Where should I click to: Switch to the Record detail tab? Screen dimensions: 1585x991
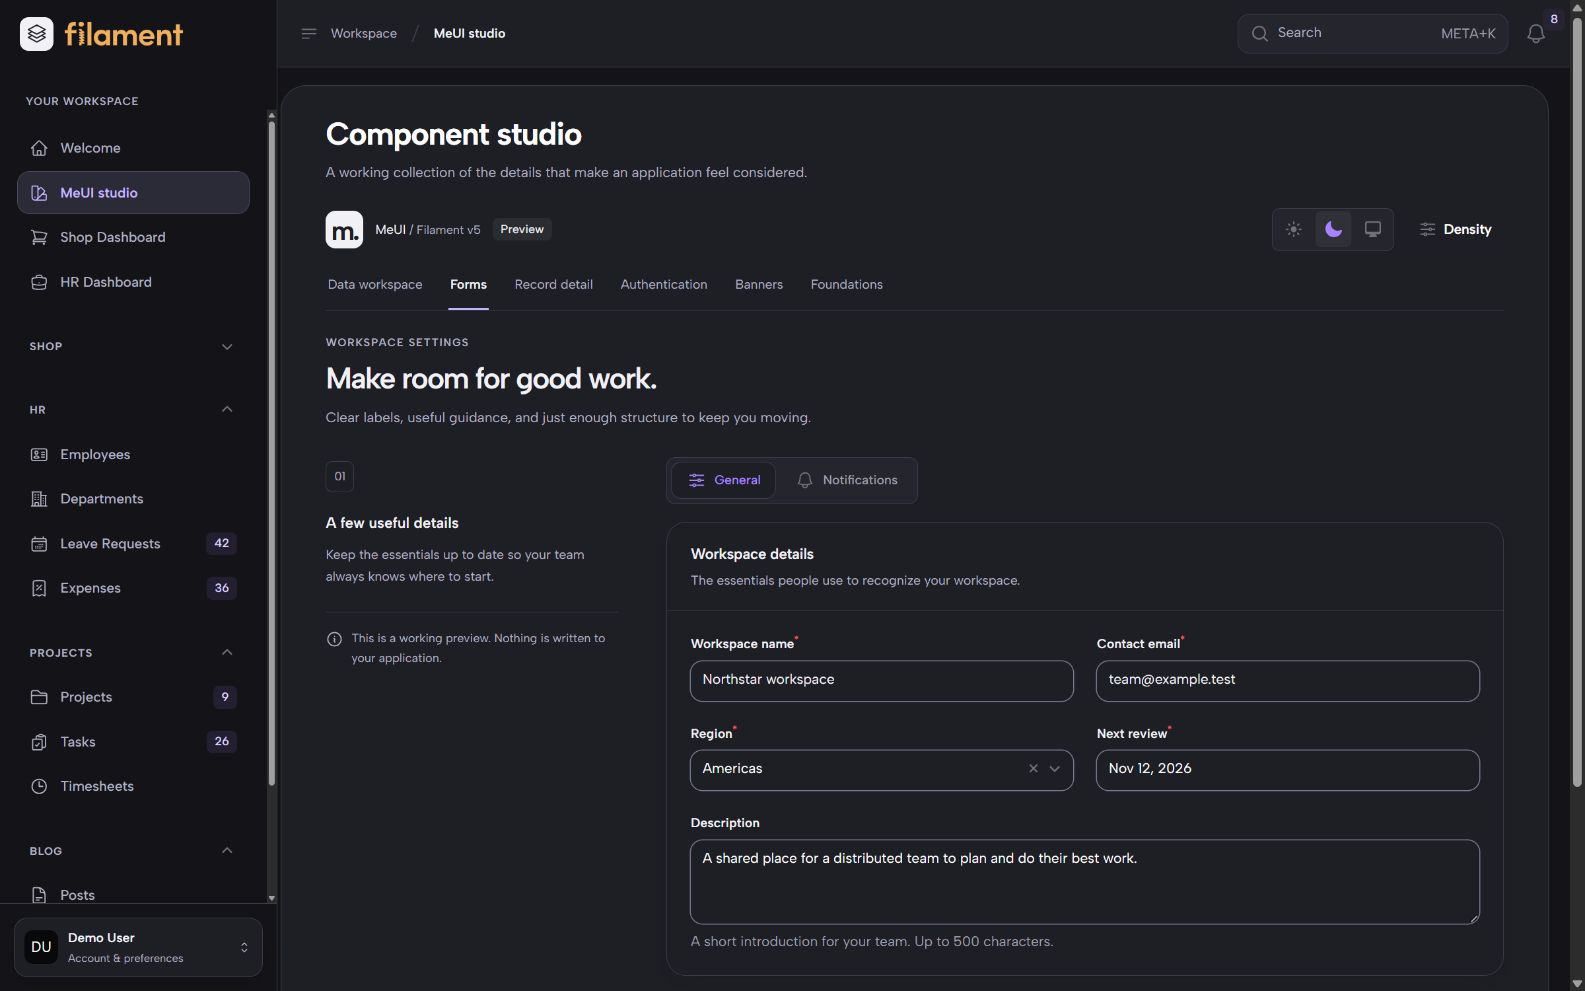tap(554, 285)
